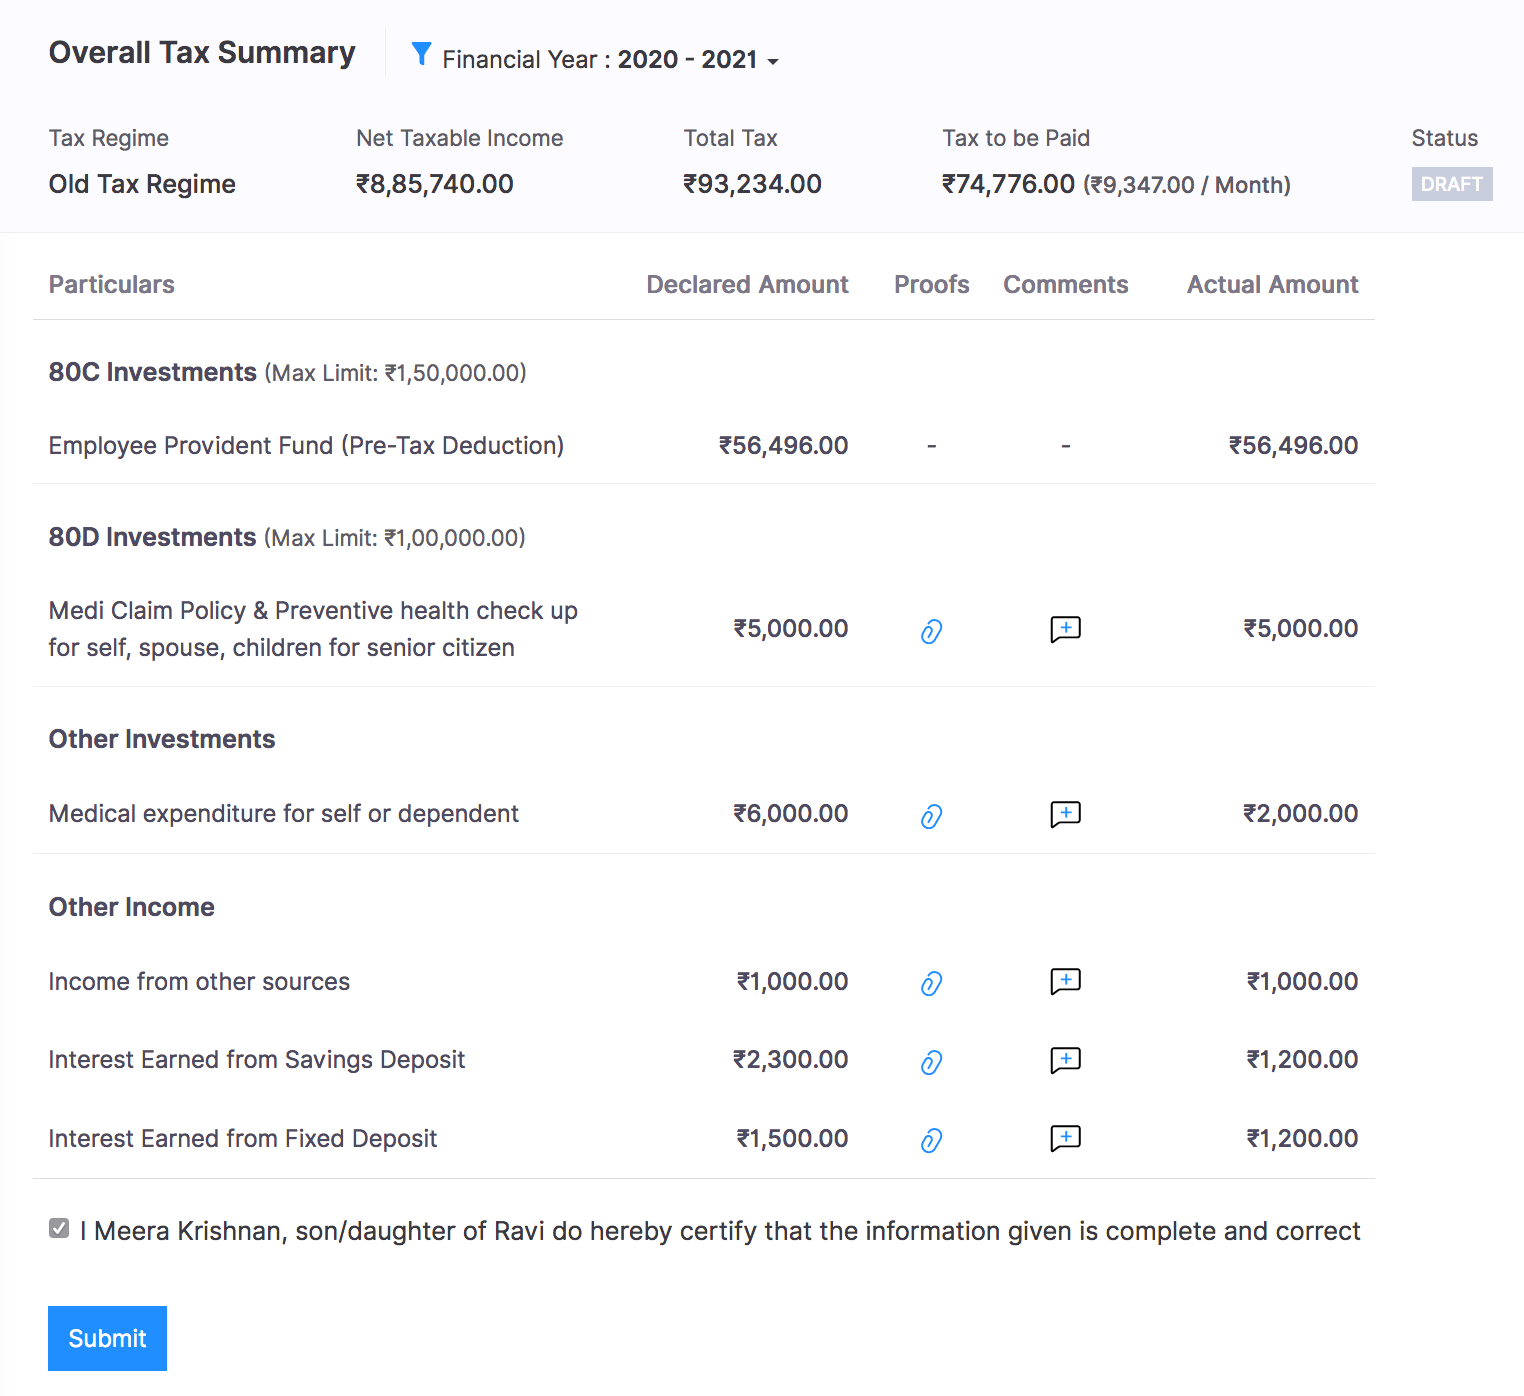The height and width of the screenshot is (1396, 1524).
Task: Add comment on Fixed Deposit interest row
Action: (x=1065, y=1138)
